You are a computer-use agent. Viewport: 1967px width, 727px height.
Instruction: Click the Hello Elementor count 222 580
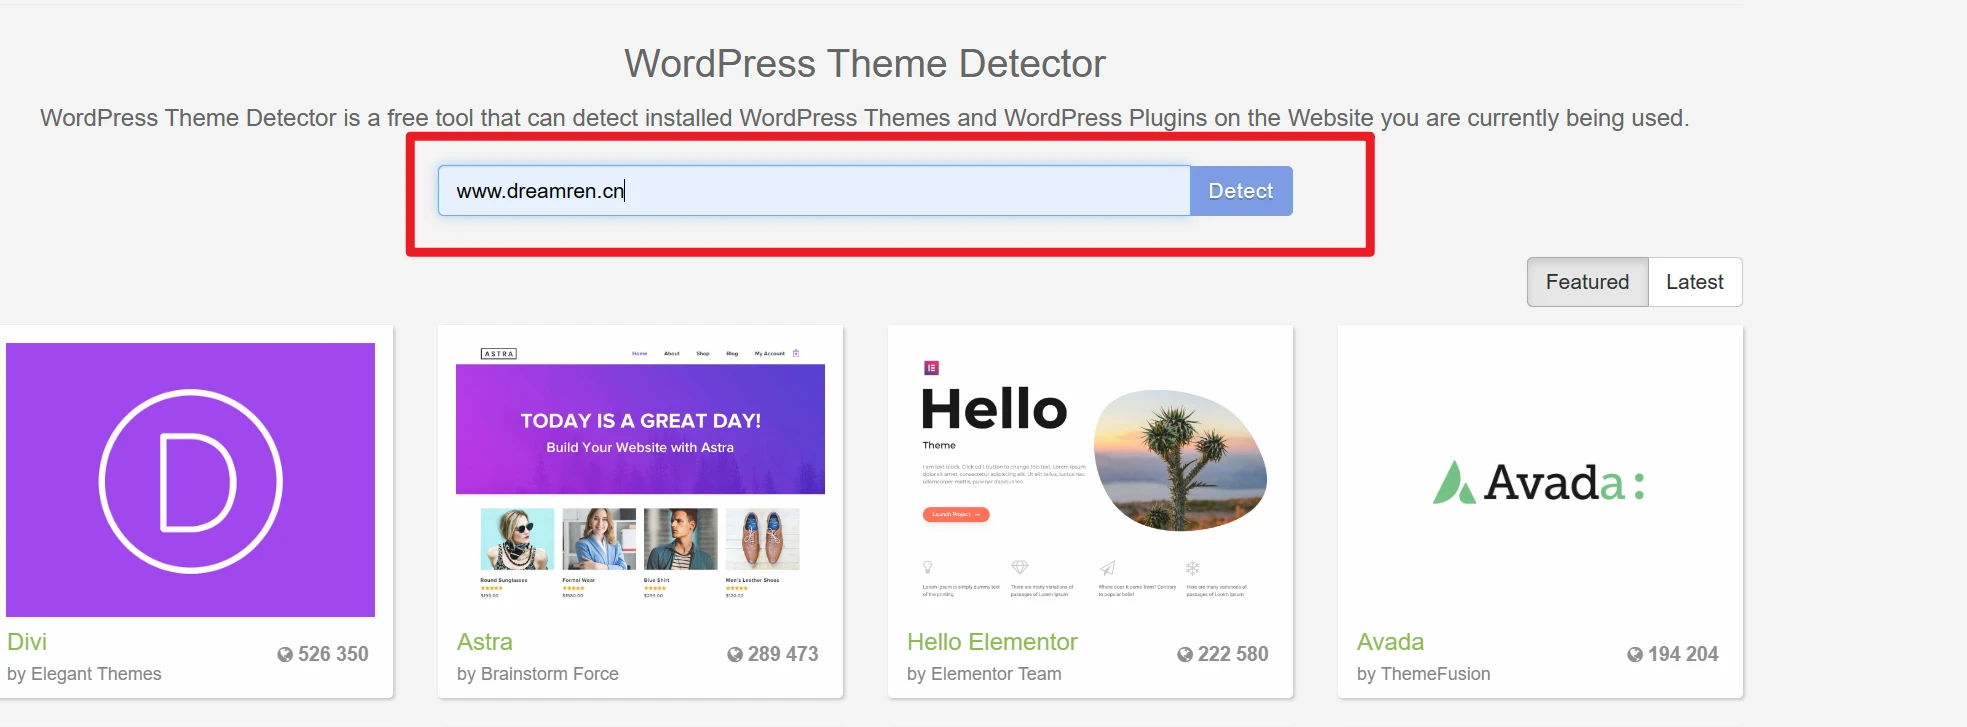(1233, 654)
